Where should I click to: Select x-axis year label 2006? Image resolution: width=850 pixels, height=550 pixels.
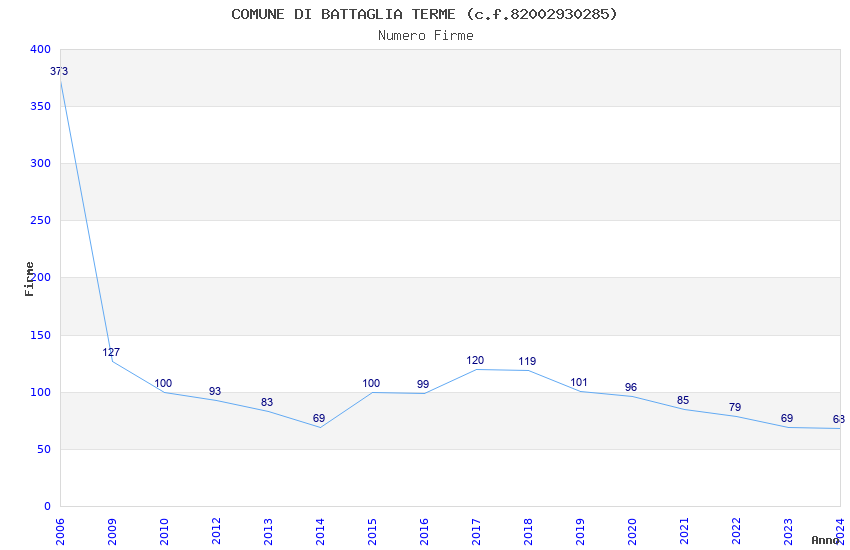pyautogui.click(x=60, y=531)
